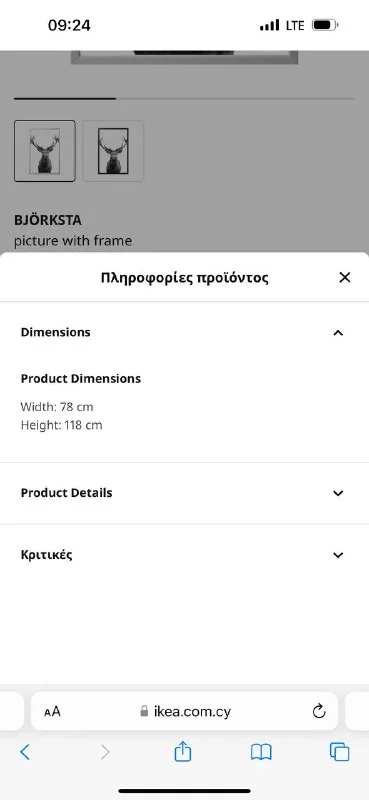Select the black-framed deer thumbnail
Image resolution: width=369 pixels, height=800 pixels.
[113, 151]
